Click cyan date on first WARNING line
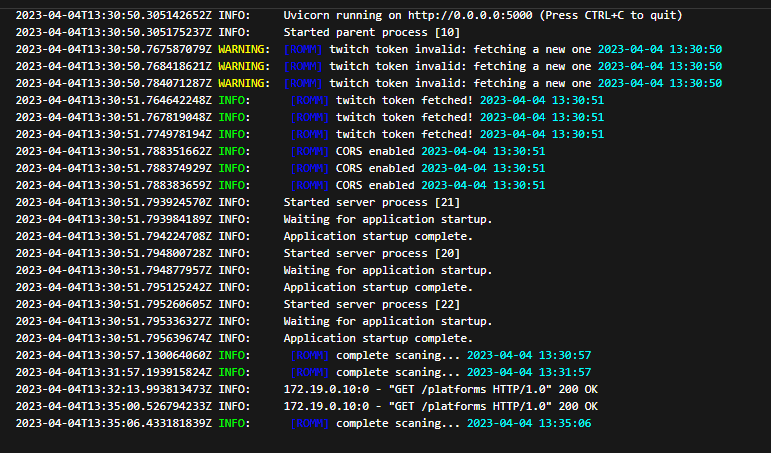The height and width of the screenshot is (453, 771). tap(660, 49)
